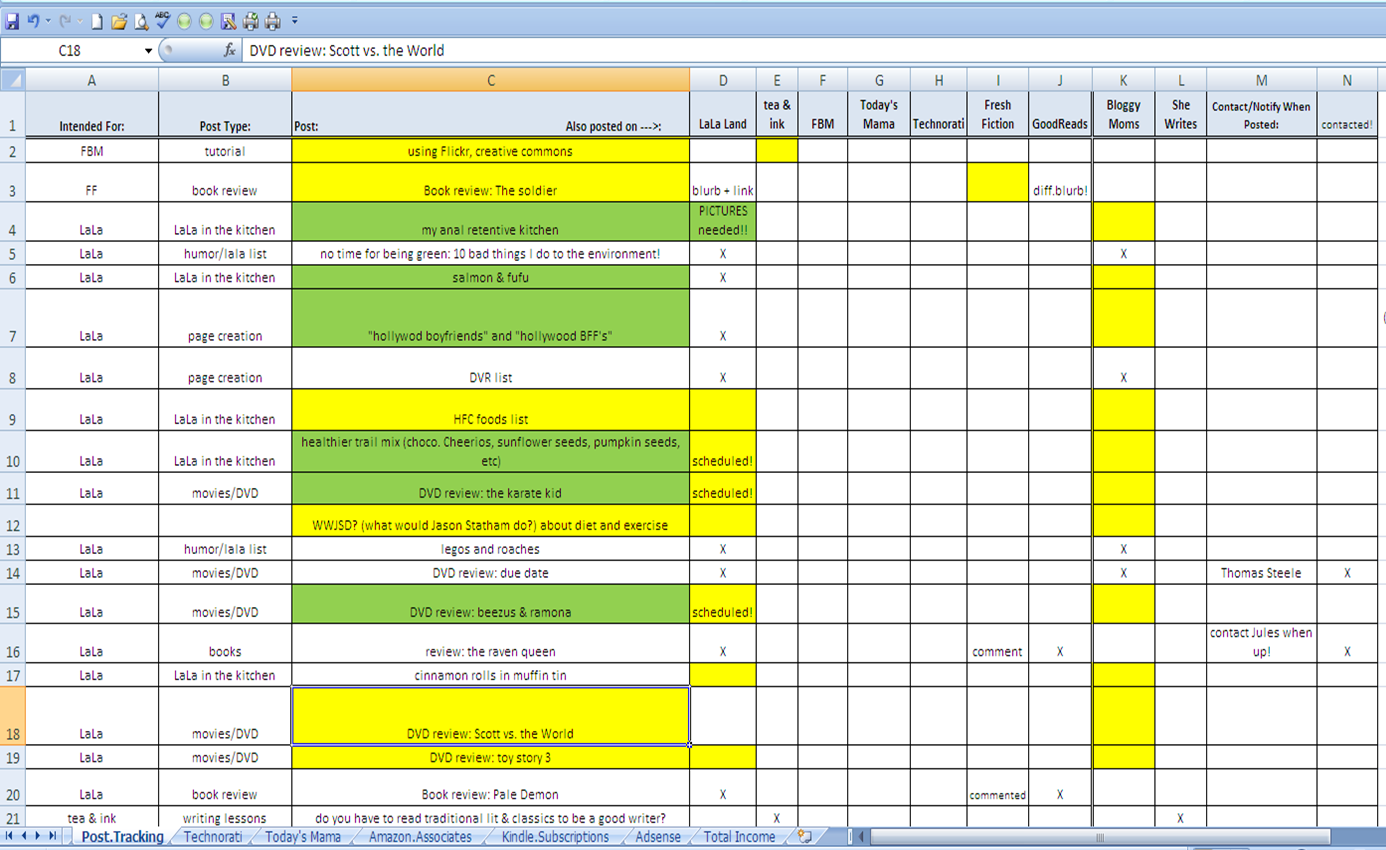The height and width of the screenshot is (850, 1386).
Task: Click the 'Fresh Fiction' heading cell
Action: click(997, 115)
